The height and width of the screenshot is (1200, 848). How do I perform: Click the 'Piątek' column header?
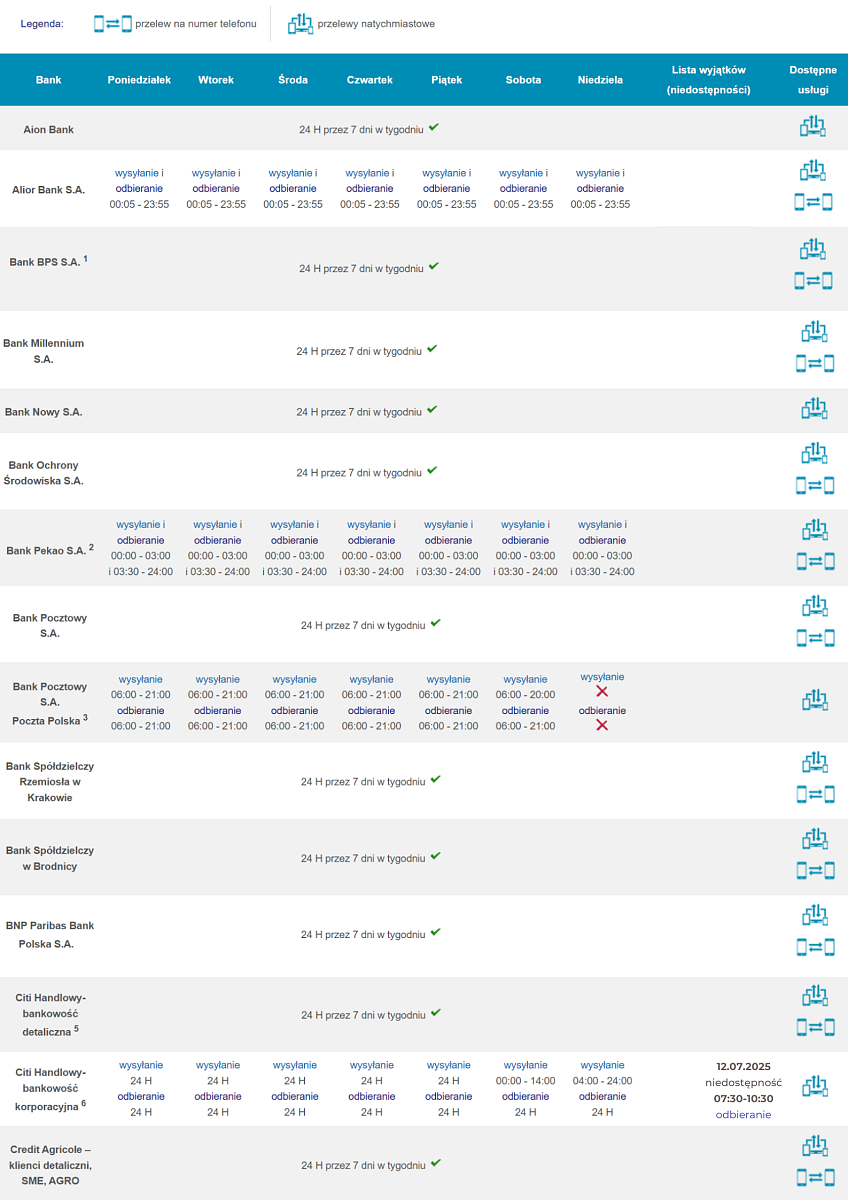(x=447, y=80)
